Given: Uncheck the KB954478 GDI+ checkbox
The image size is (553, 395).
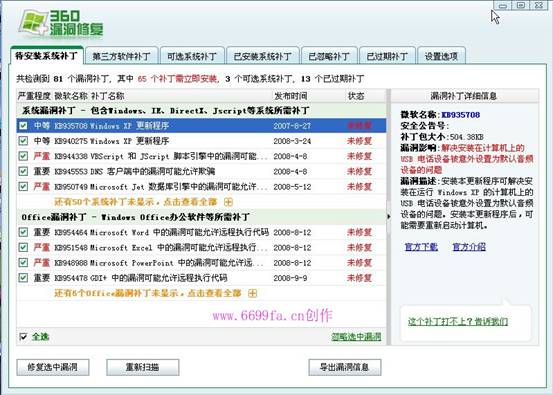Looking at the screenshot, I should coord(23,278).
